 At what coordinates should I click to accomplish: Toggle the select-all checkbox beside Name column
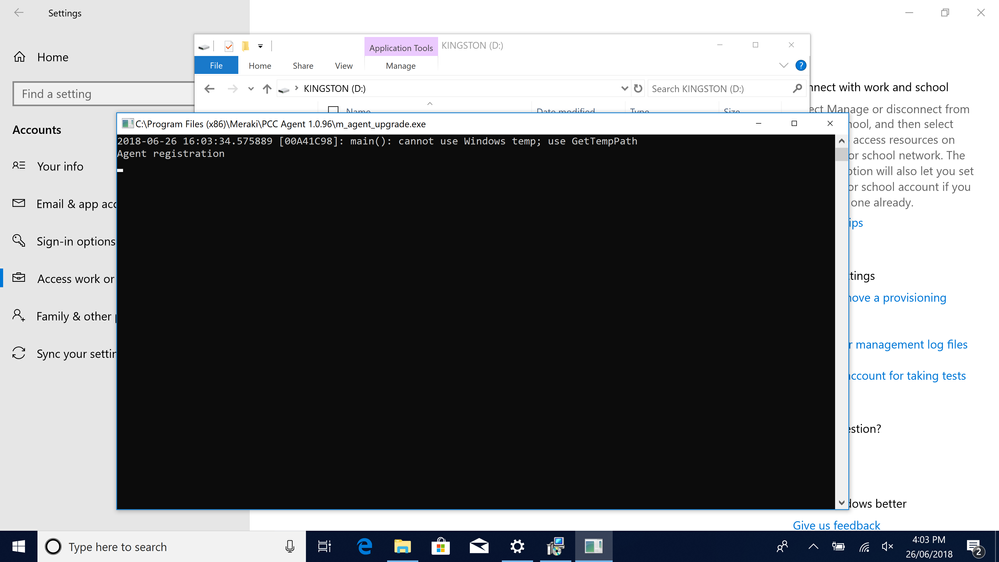click(334, 112)
